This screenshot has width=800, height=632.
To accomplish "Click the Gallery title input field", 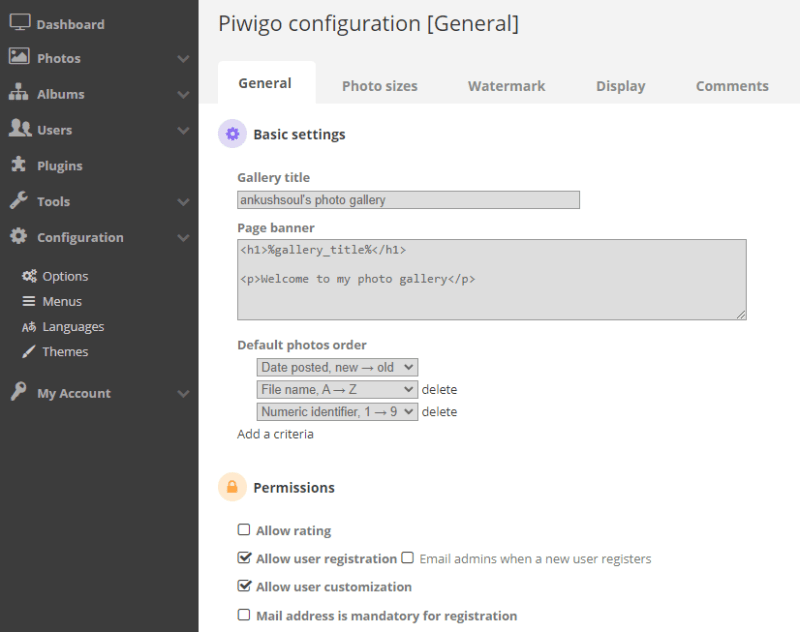I will pyautogui.click(x=408, y=200).
